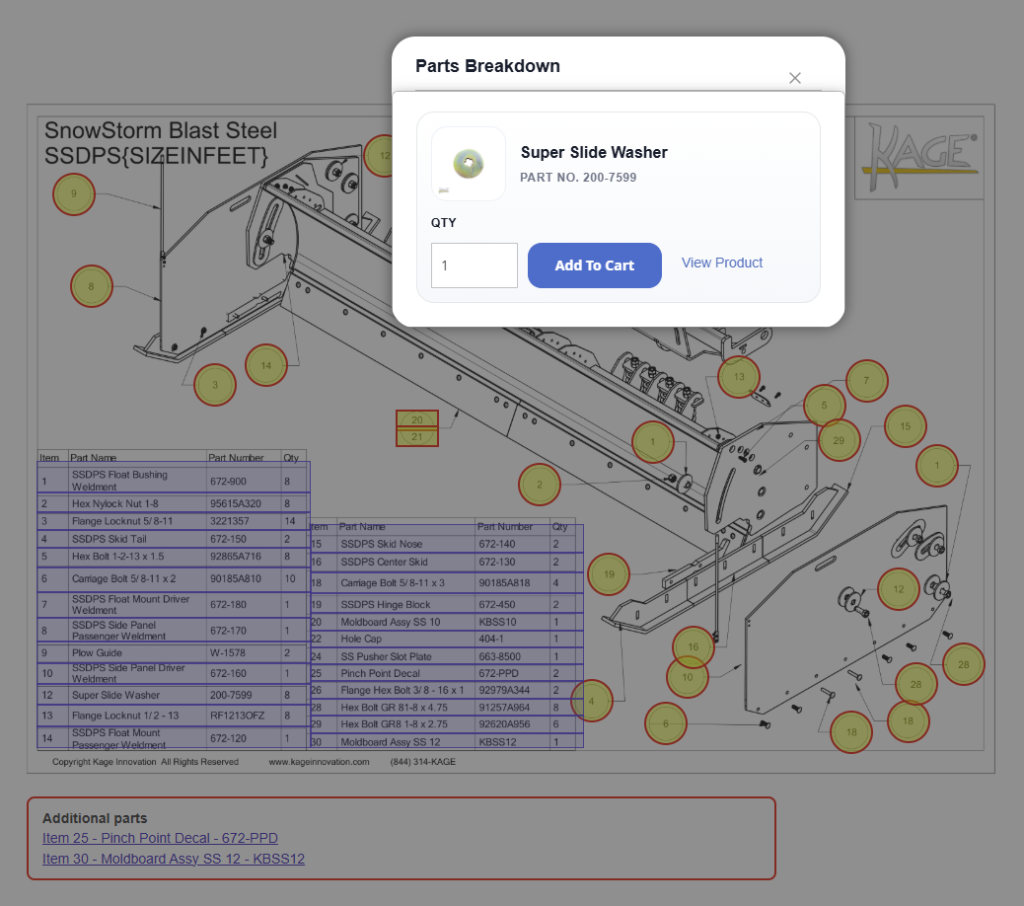Click hotspot marker 29 on the diagram
The image size is (1024, 906).
pos(839,440)
